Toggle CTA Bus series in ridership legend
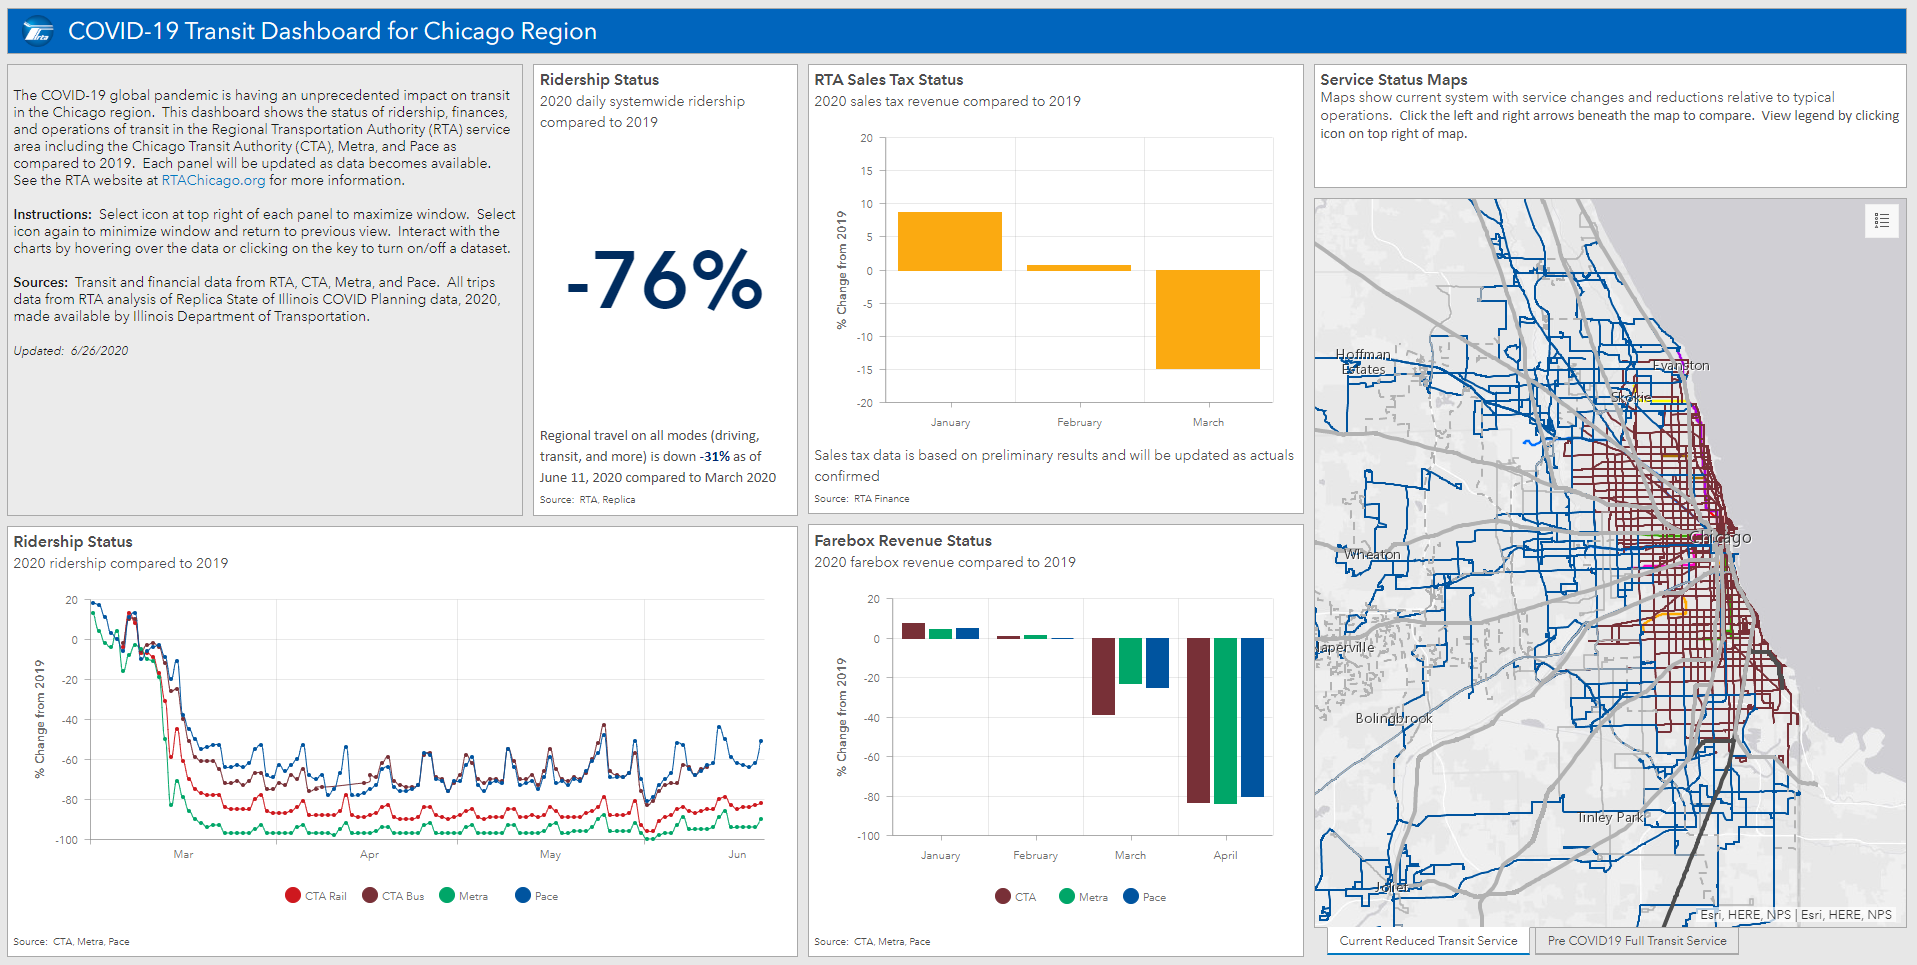 click(x=393, y=896)
